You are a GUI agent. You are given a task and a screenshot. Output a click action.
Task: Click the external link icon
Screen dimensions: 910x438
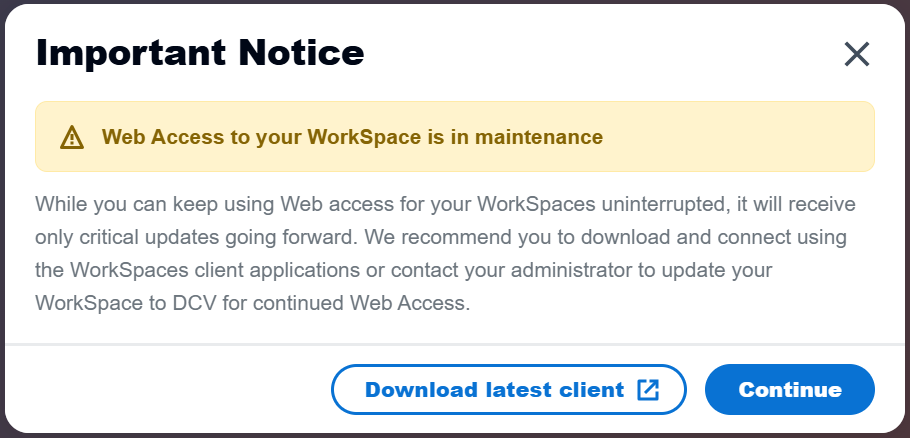click(648, 390)
